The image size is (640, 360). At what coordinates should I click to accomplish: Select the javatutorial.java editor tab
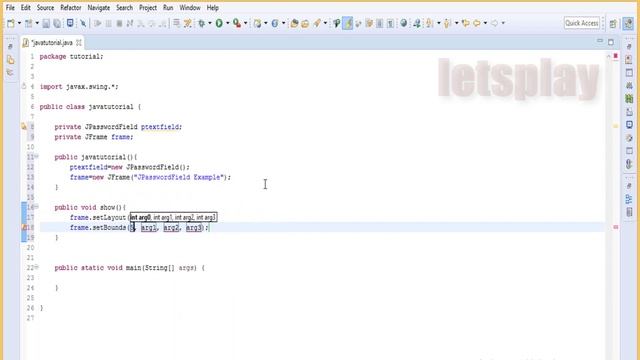coord(52,42)
